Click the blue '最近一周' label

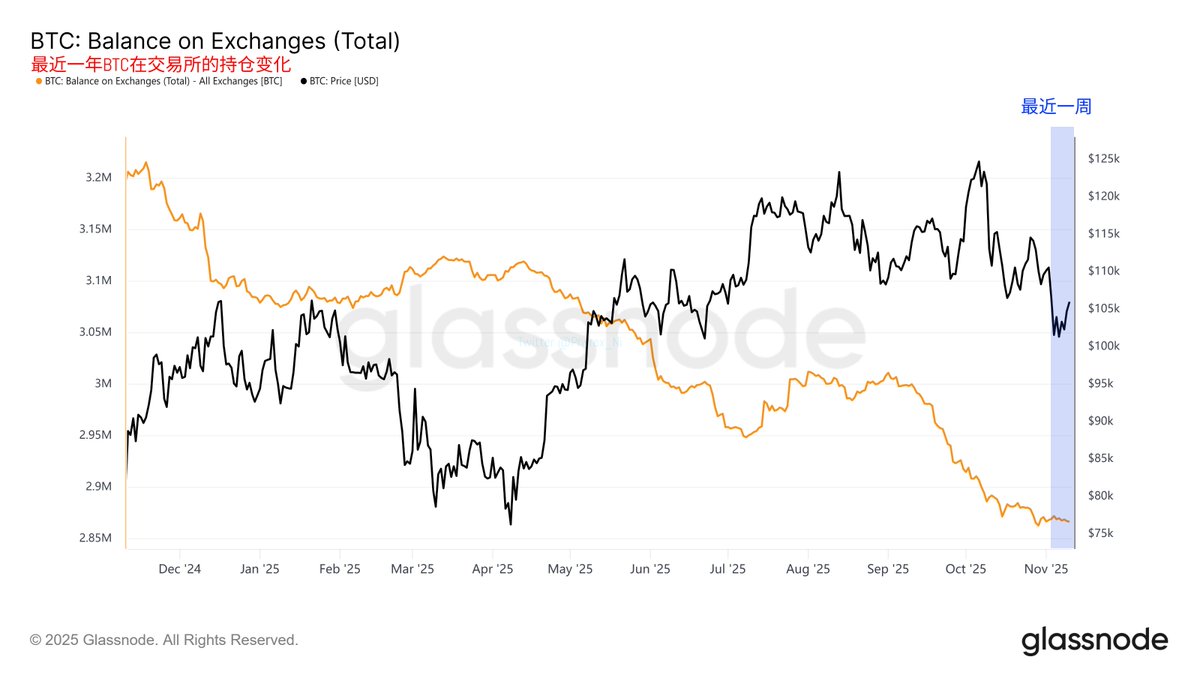point(1055,107)
